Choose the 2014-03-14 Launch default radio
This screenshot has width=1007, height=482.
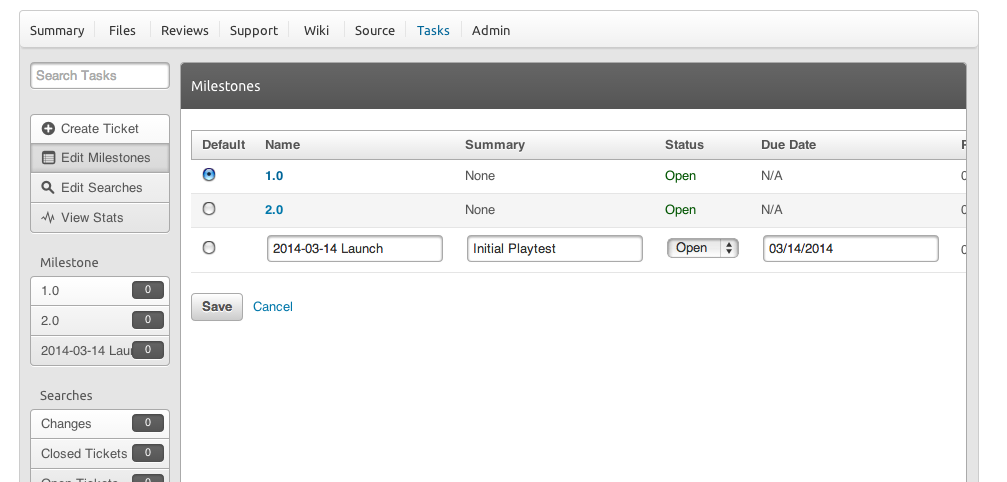(209, 248)
